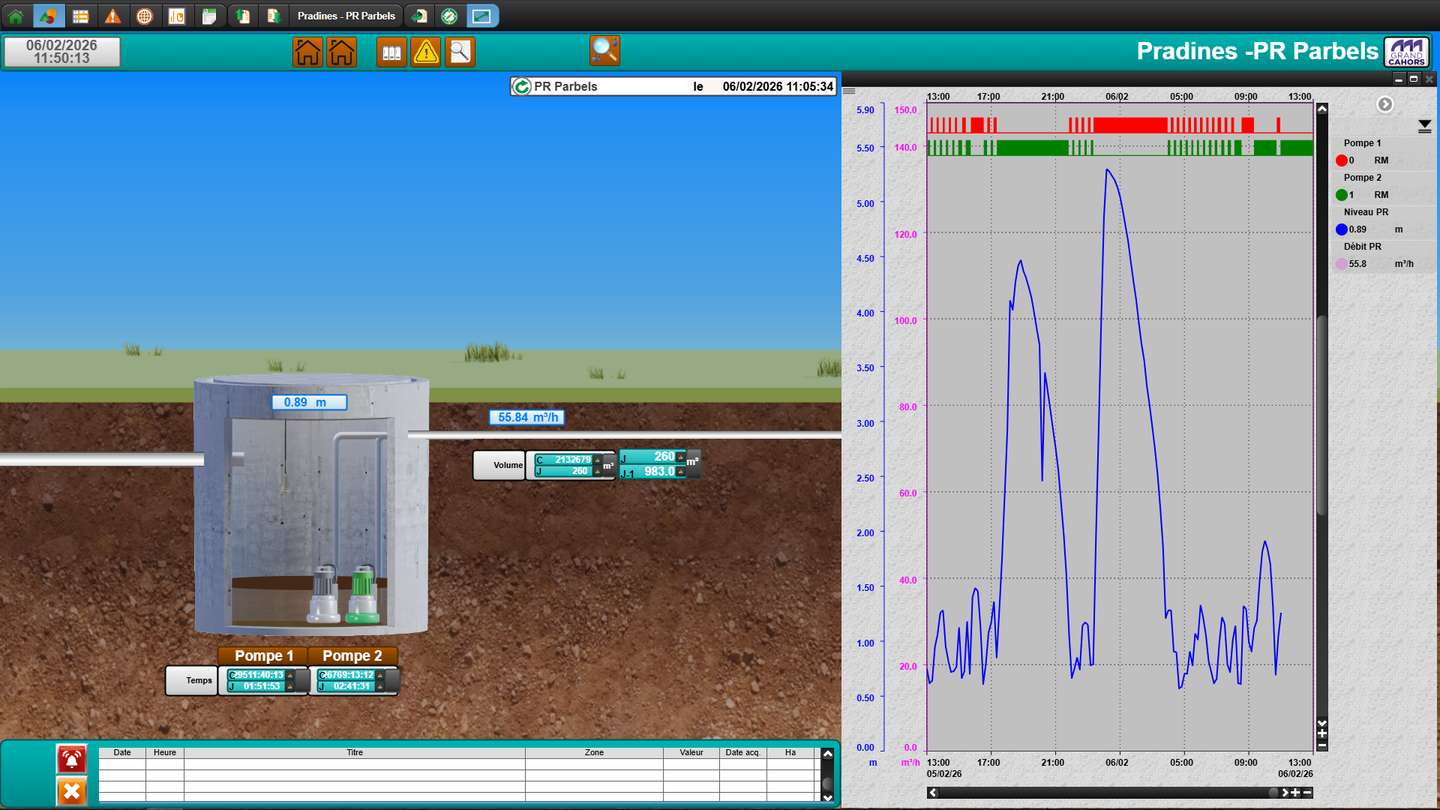Select the Pradines - PR Parbels tab
This screenshot has width=1440, height=810.
pyautogui.click(x=346, y=16)
